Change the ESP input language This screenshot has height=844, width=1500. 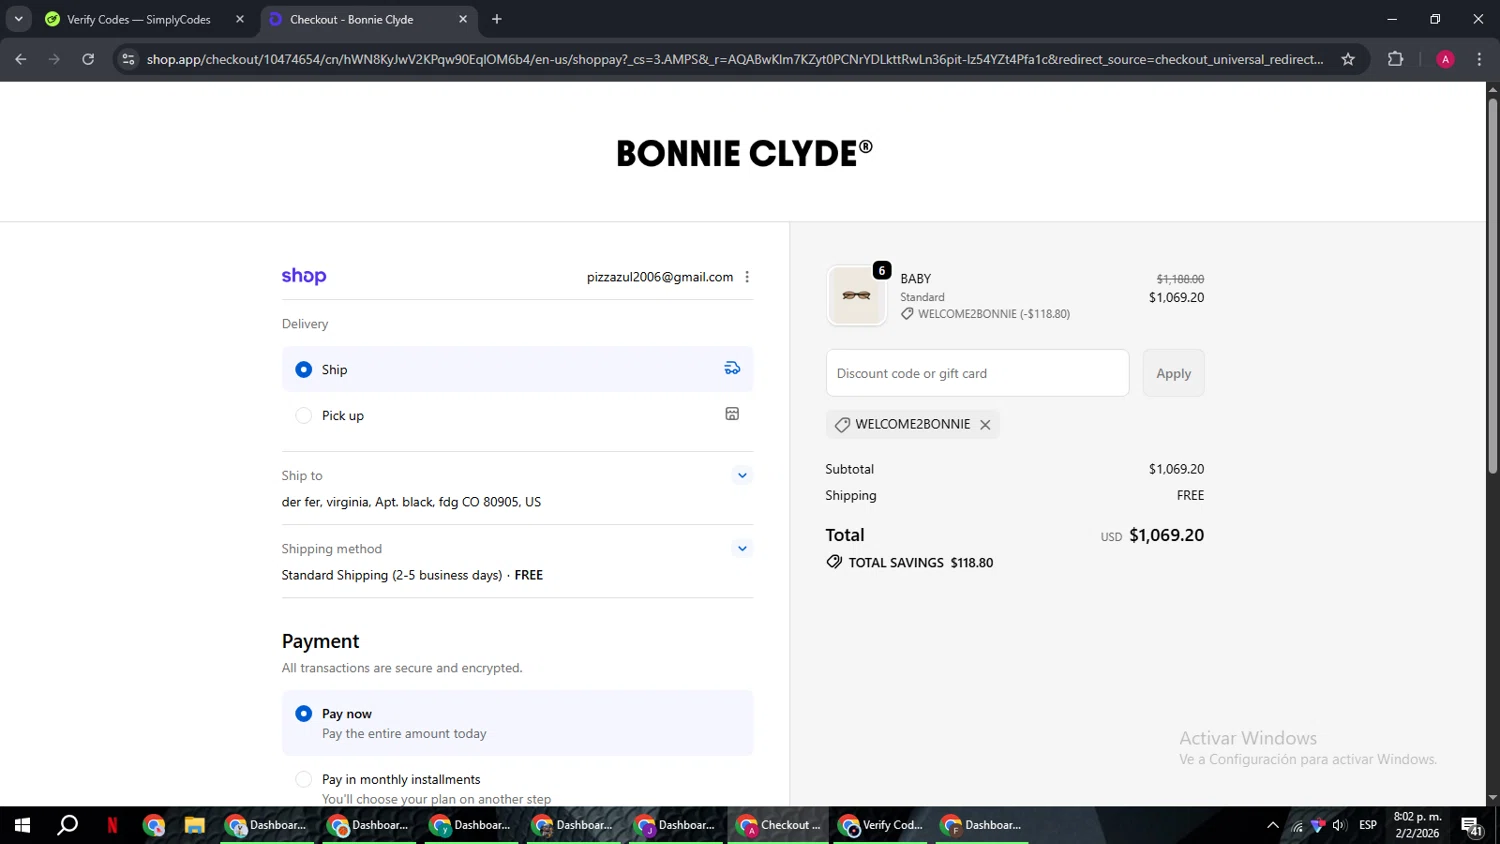(1368, 825)
